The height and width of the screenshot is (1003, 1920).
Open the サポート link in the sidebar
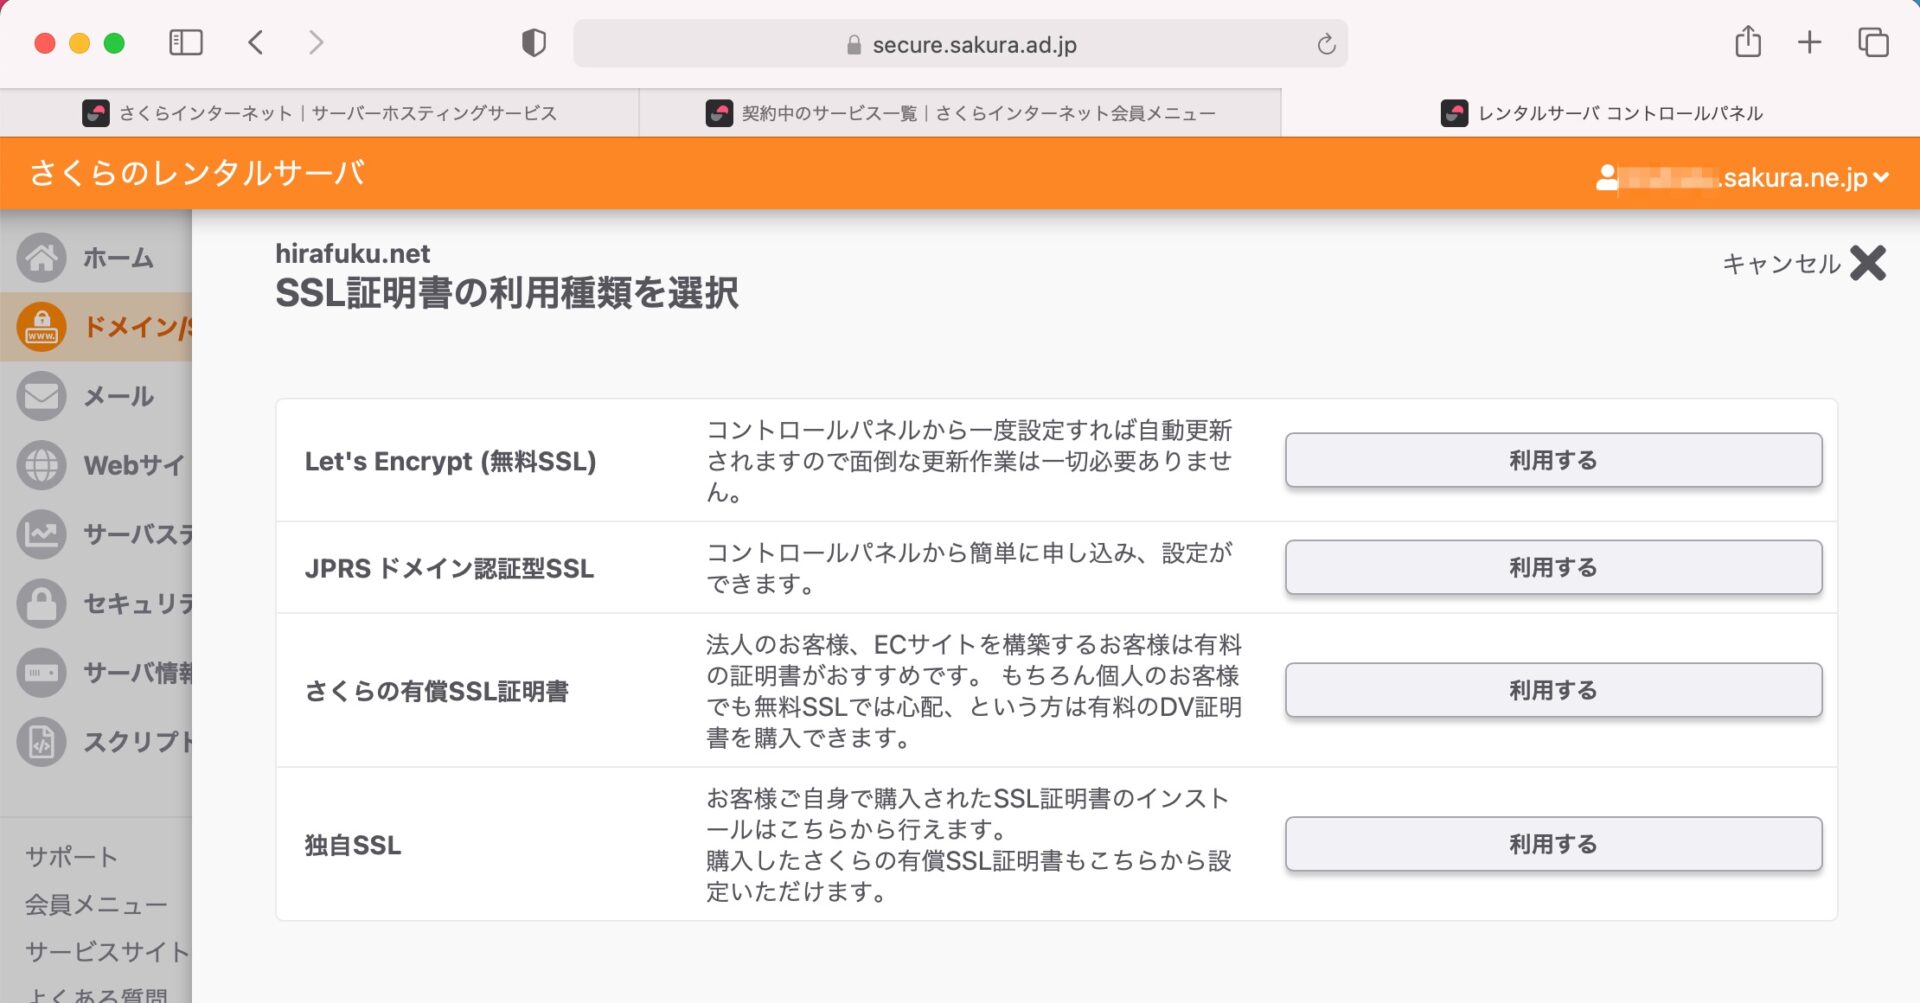(71, 857)
